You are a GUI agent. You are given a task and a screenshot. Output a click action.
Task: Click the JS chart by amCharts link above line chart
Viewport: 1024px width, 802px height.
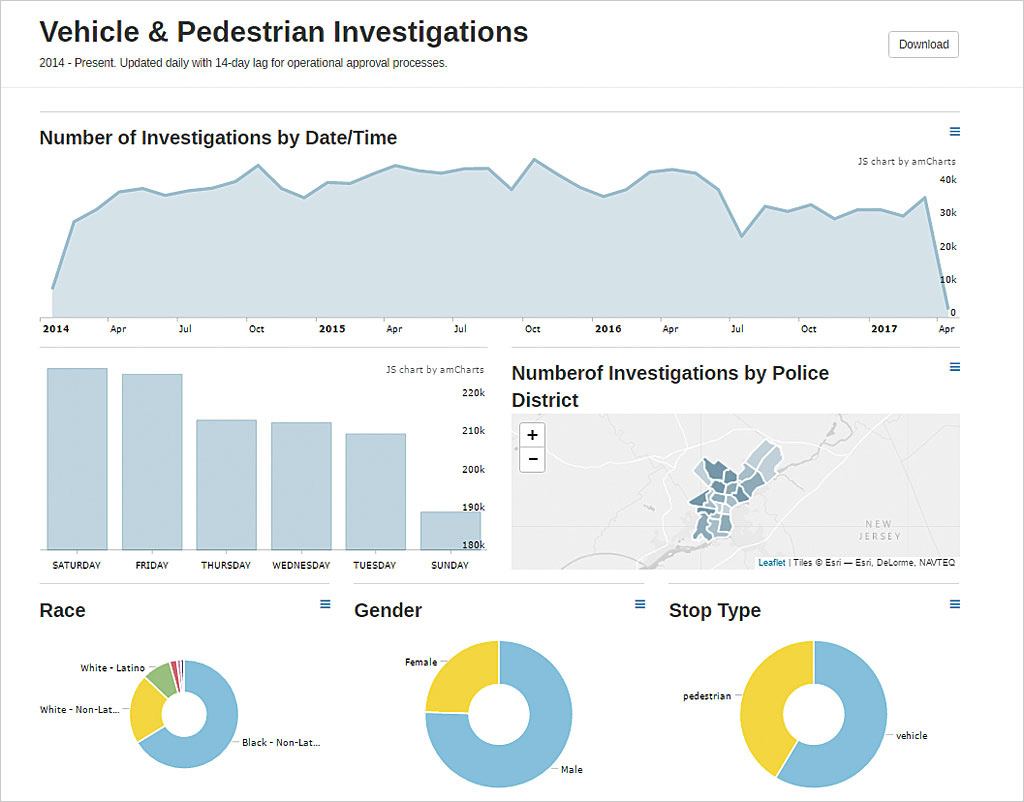point(906,161)
